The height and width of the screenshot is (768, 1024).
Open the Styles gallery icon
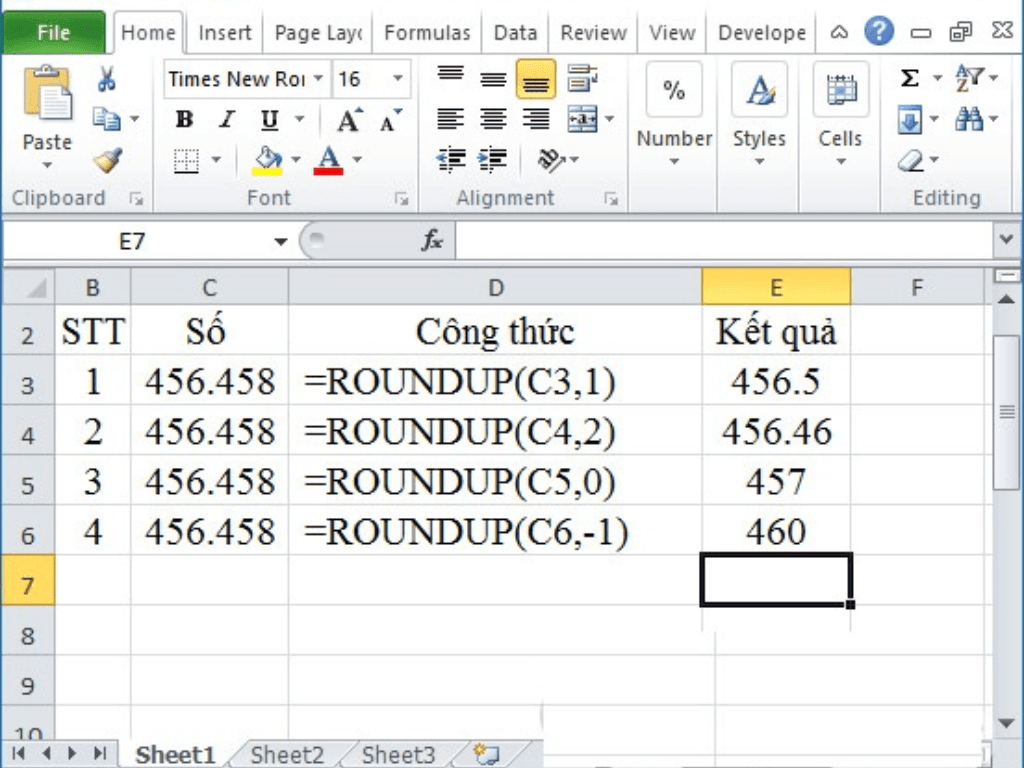[x=759, y=91]
